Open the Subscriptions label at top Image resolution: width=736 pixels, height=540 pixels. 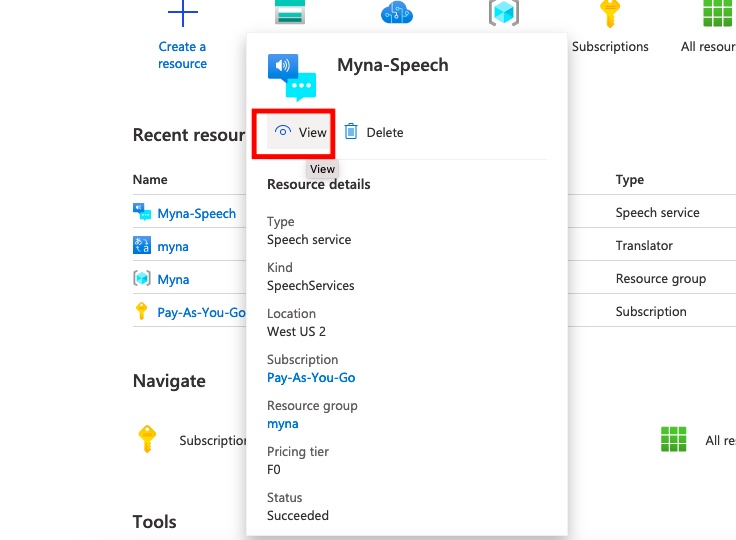pos(610,46)
